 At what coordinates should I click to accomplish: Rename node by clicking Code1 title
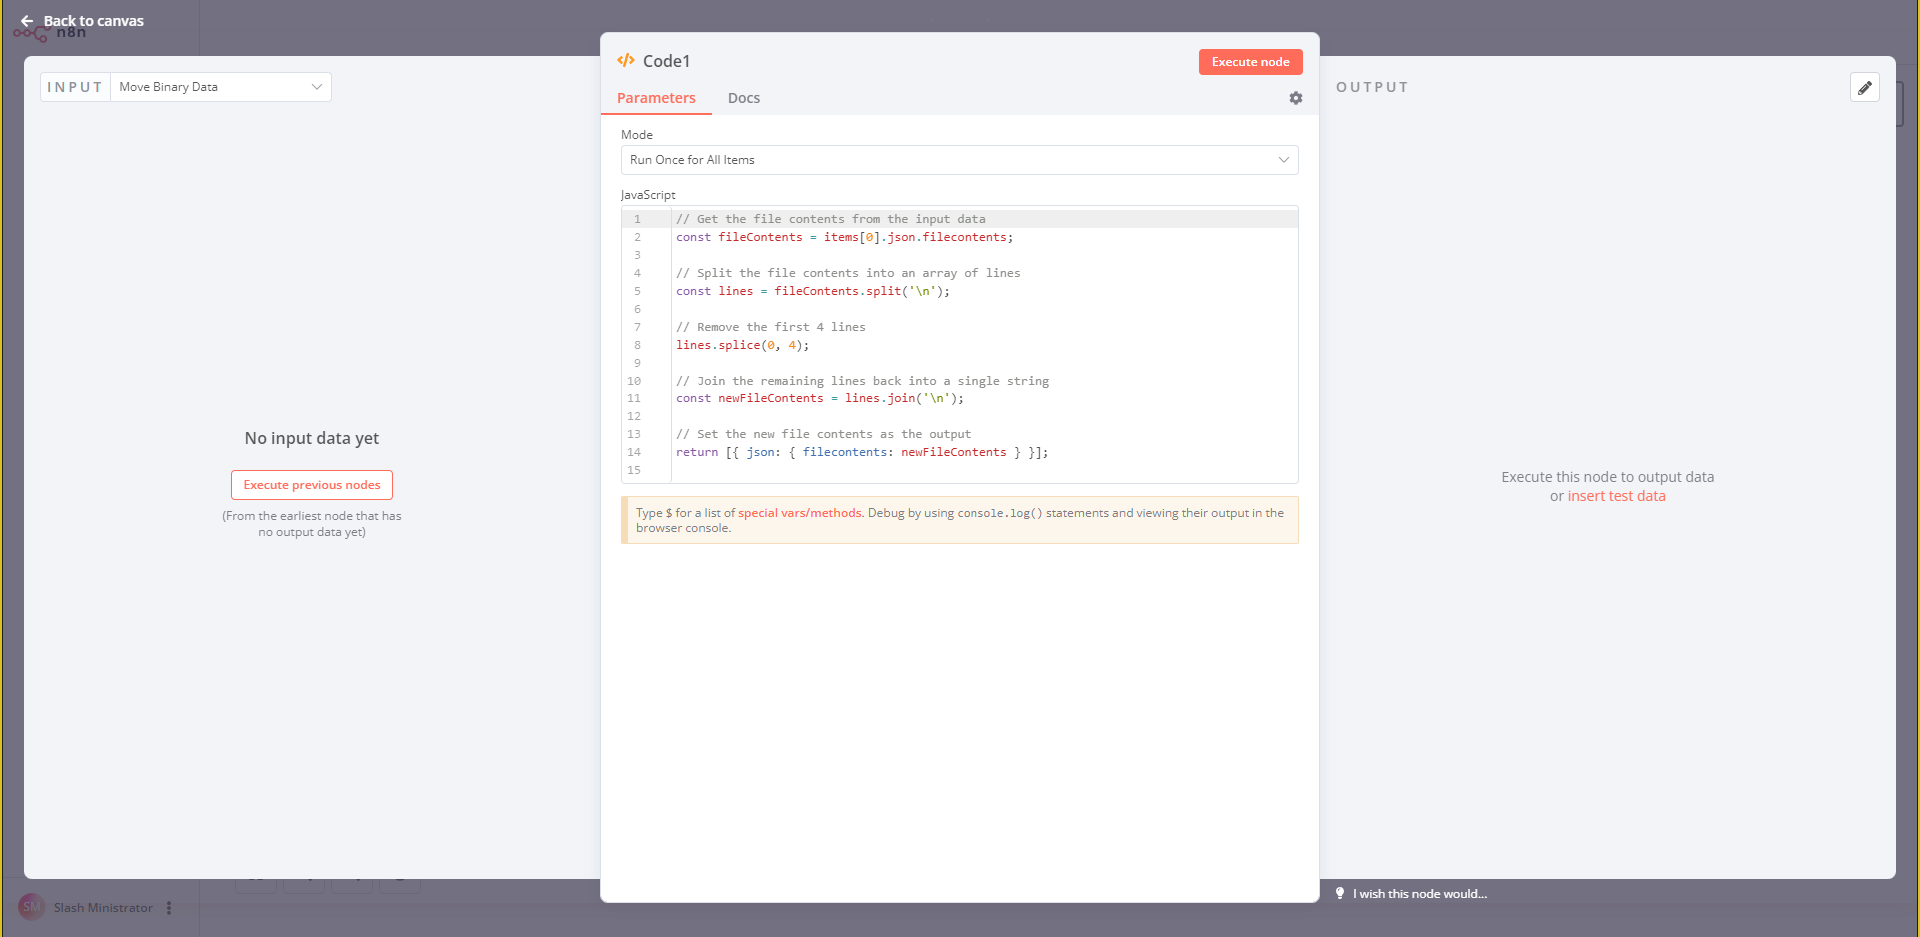click(x=667, y=61)
